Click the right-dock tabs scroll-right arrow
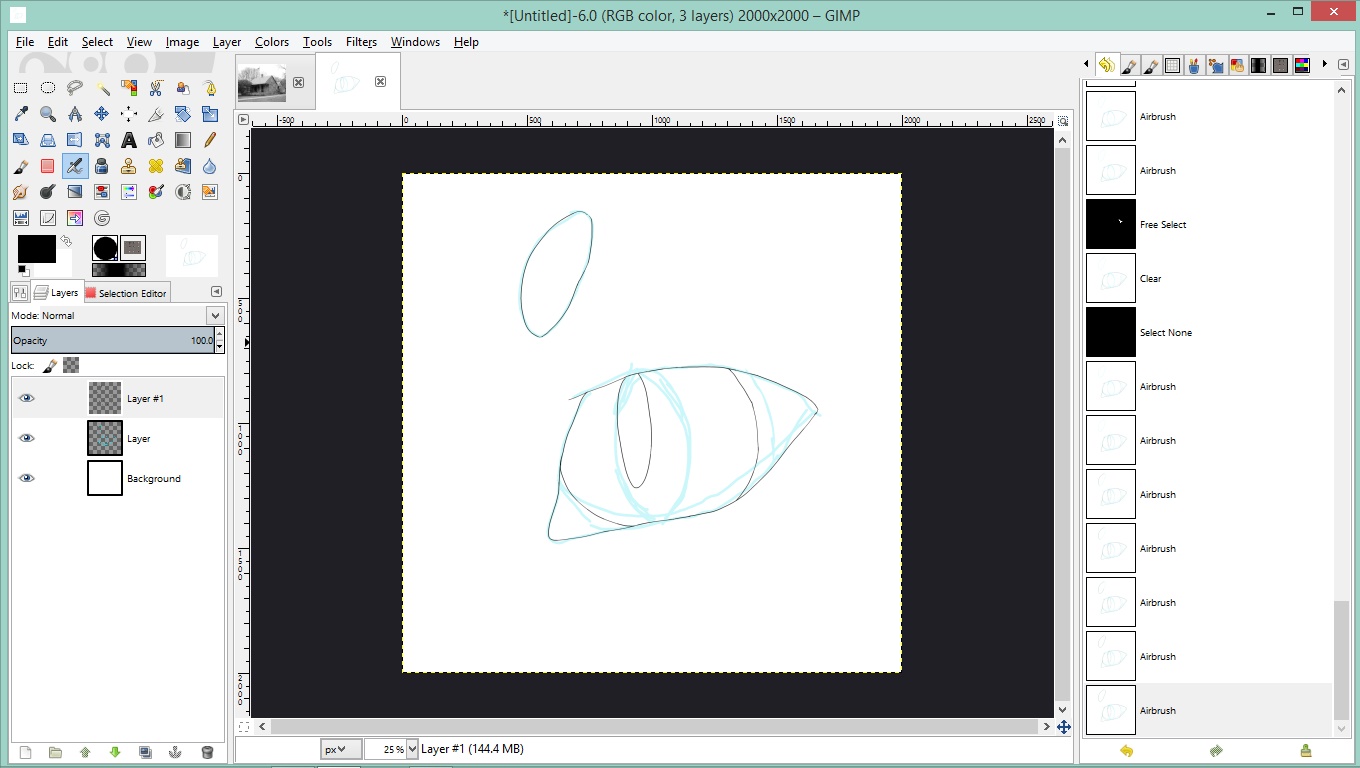This screenshot has width=1360, height=768. pyautogui.click(x=1325, y=65)
